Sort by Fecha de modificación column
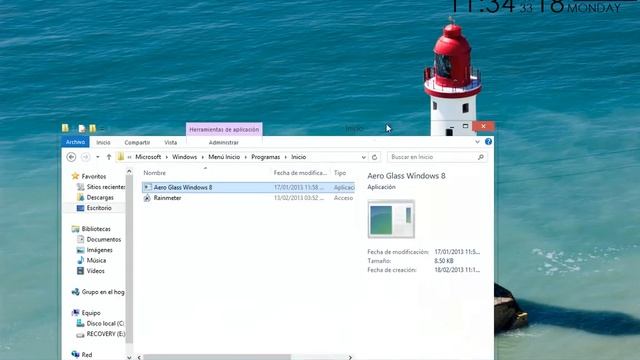The width and height of the screenshot is (640, 360). [x=300, y=173]
